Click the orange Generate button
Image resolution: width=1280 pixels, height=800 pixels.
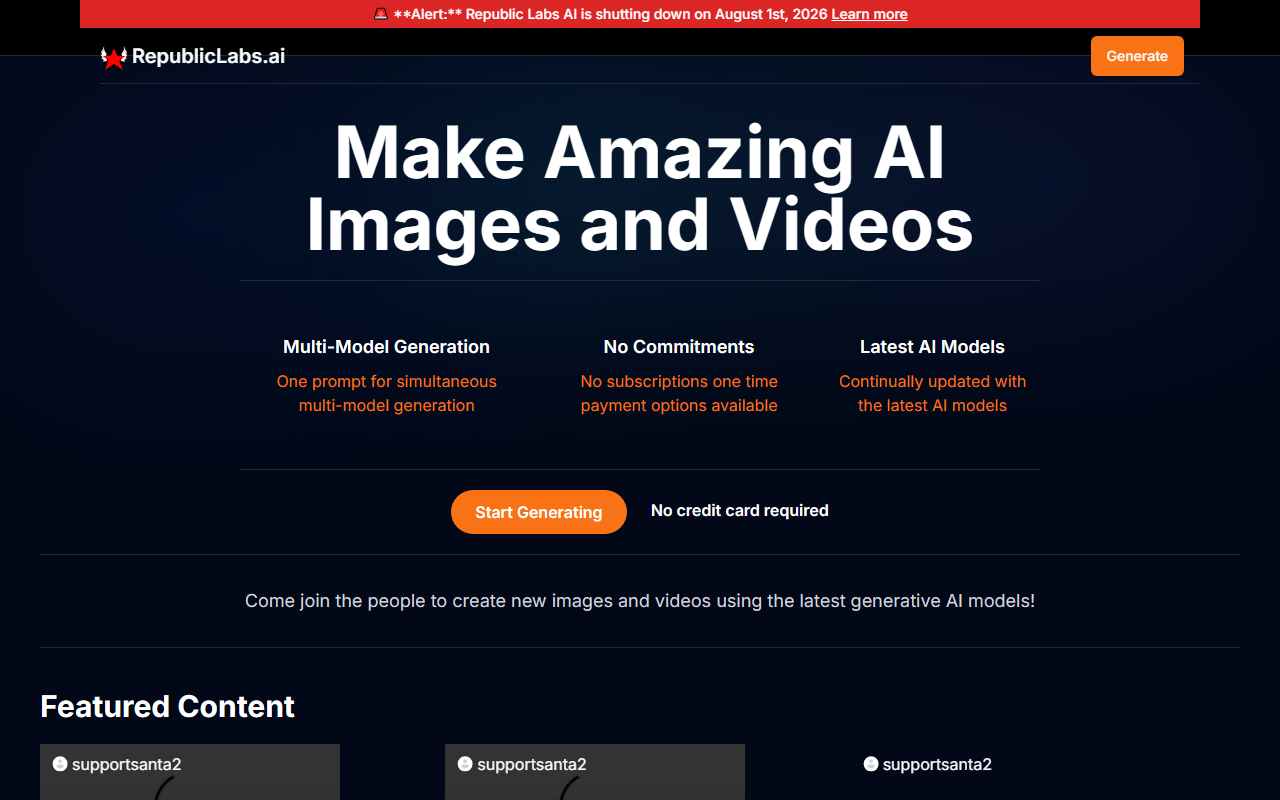point(1137,56)
